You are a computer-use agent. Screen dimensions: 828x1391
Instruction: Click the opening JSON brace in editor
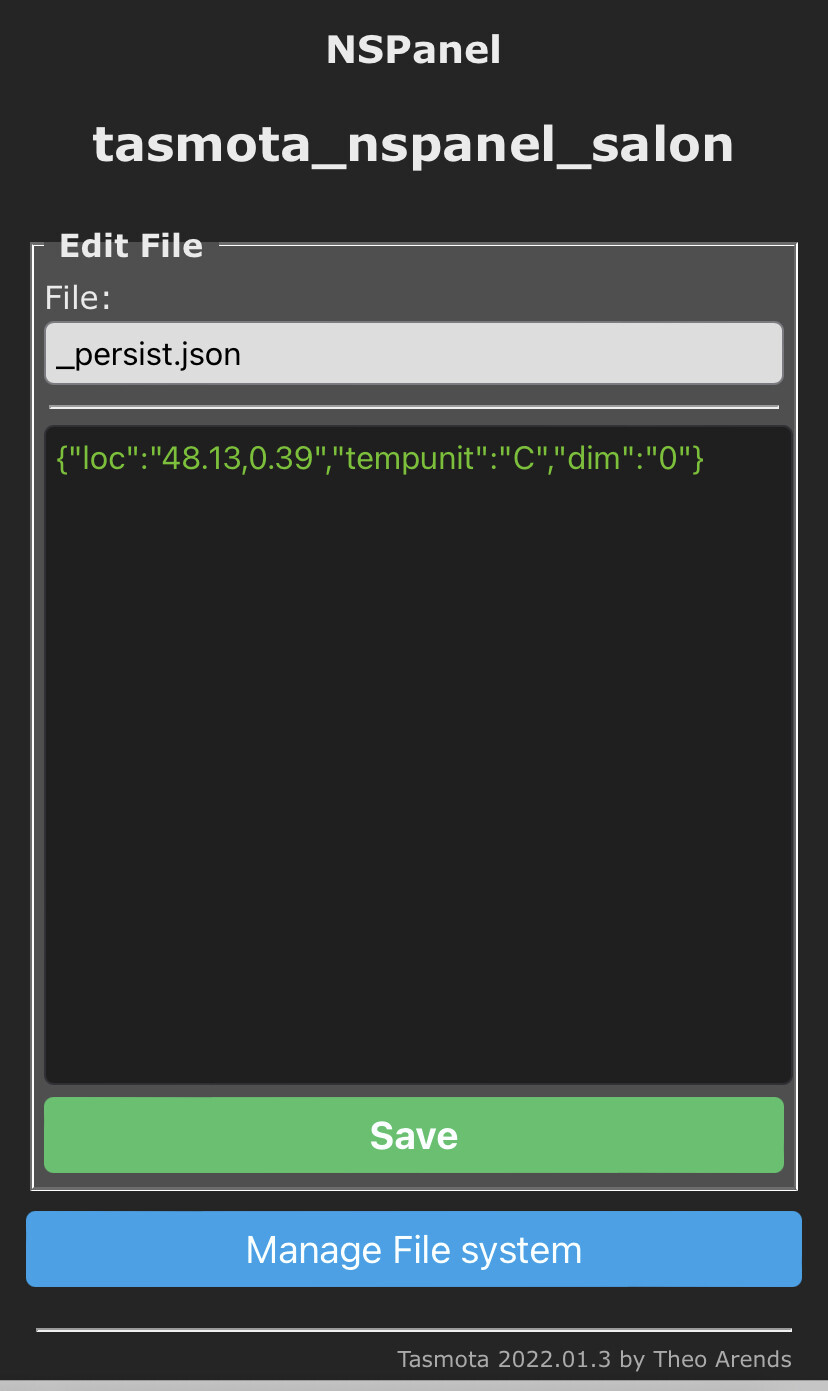point(62,459)
